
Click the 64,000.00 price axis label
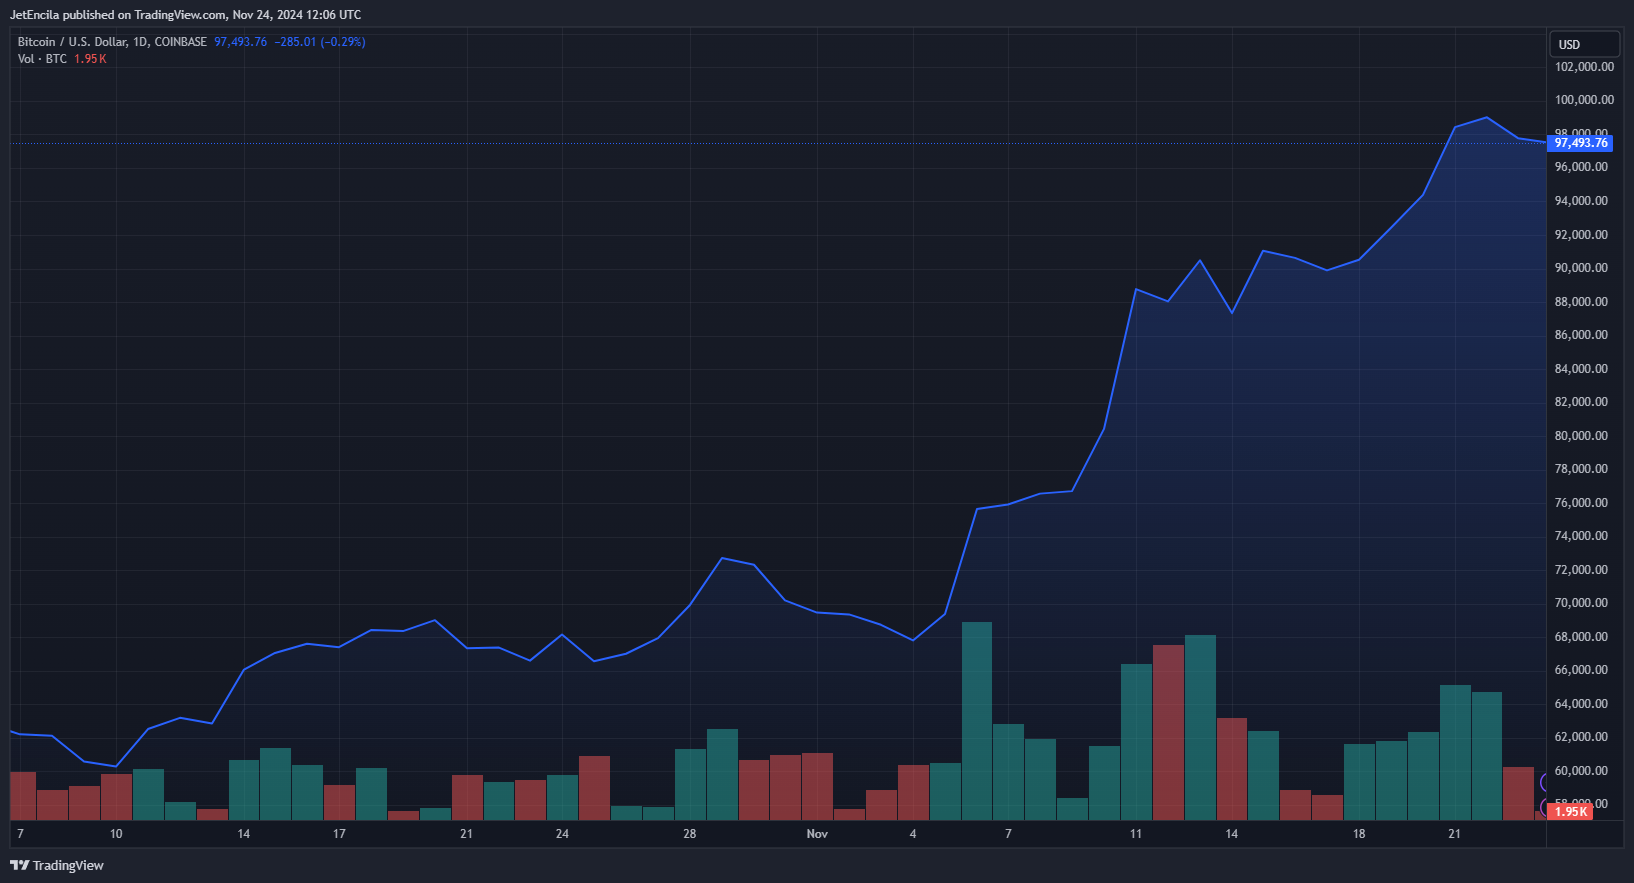click(1581, 704)
